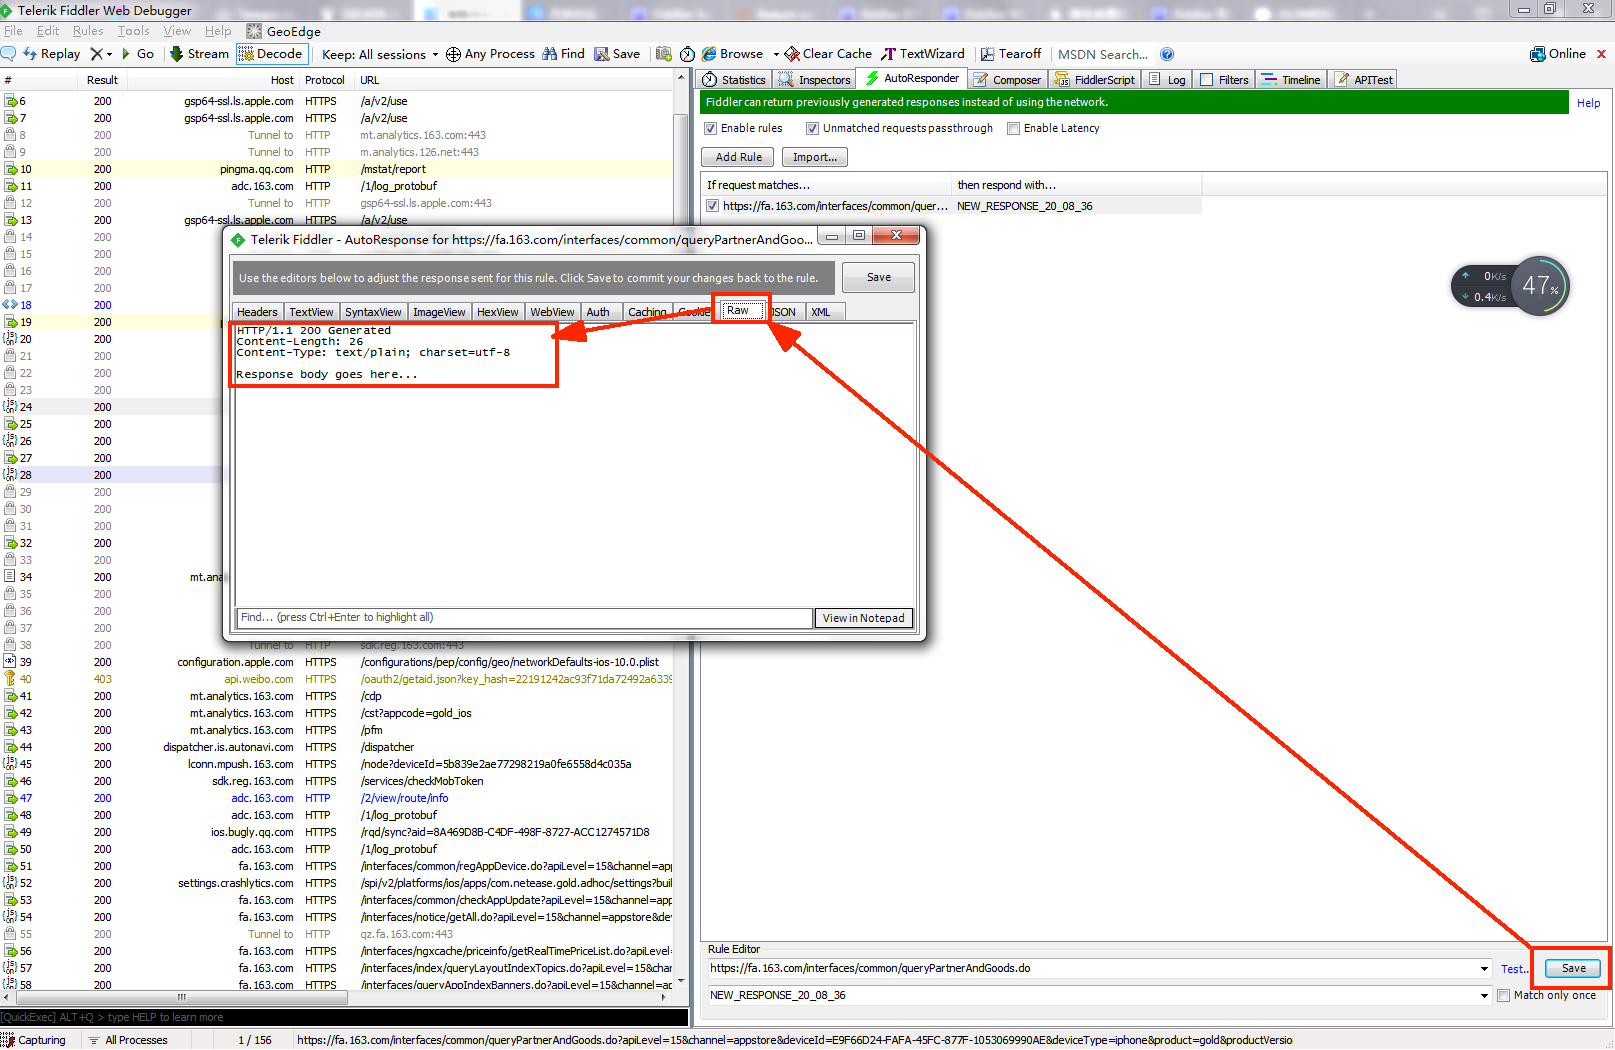This screenshot has width=1615, height=1050.
Task: Click the All Processes status bar filter
Action: [128, 1040]
